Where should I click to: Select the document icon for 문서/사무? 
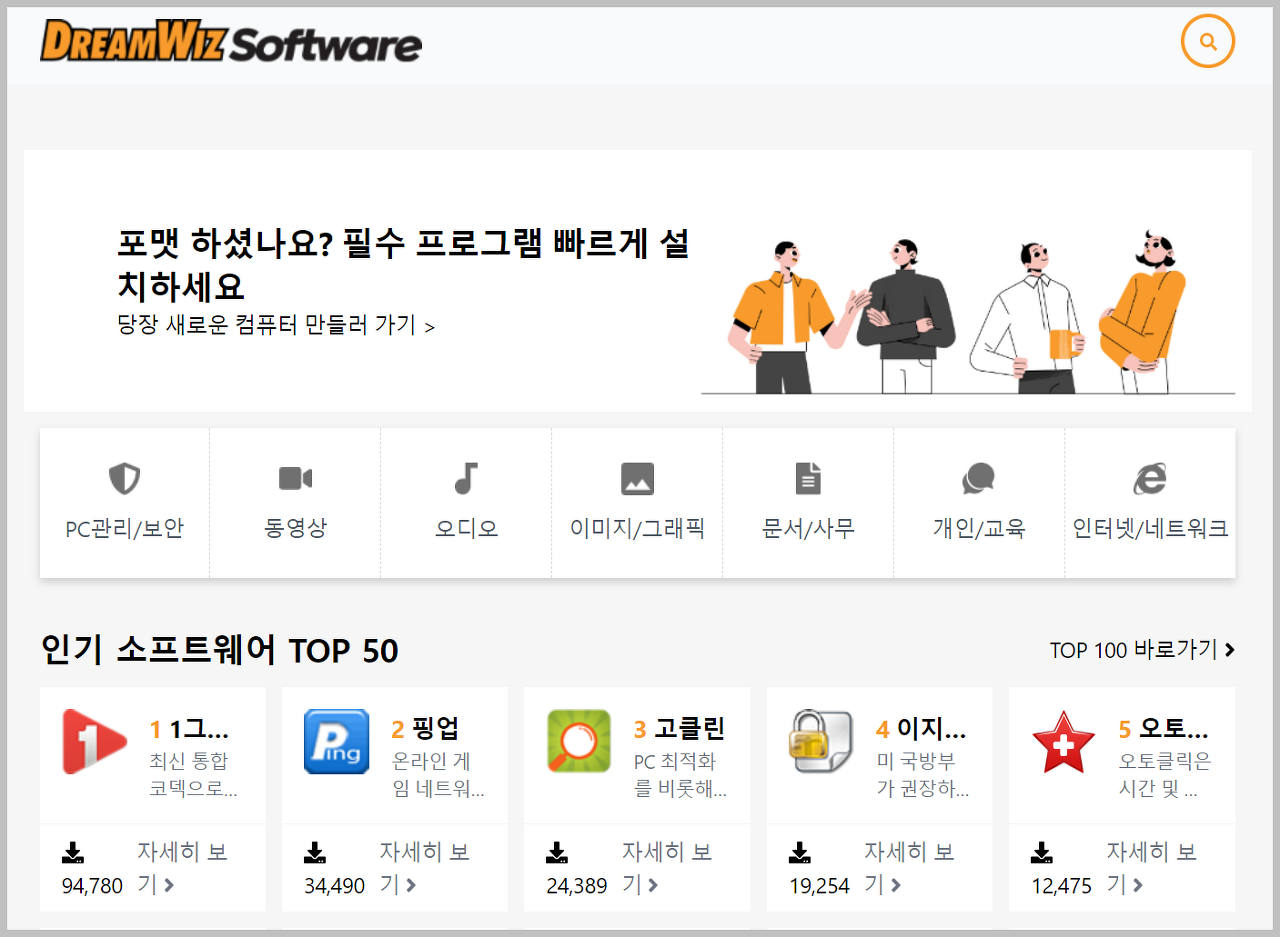[808, 479]
